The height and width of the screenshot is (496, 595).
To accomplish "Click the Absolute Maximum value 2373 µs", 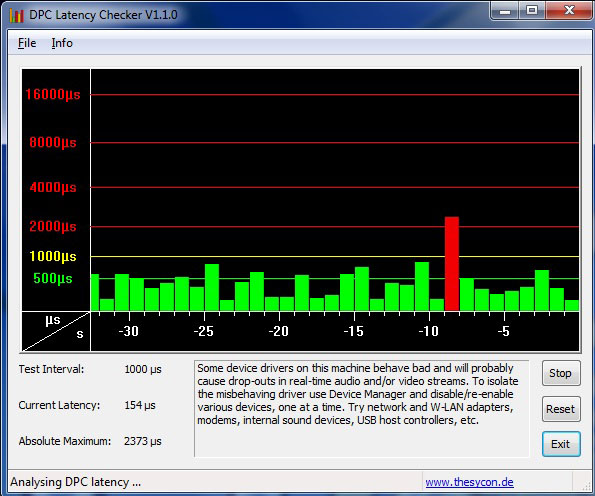I will [x=143, y=441].
